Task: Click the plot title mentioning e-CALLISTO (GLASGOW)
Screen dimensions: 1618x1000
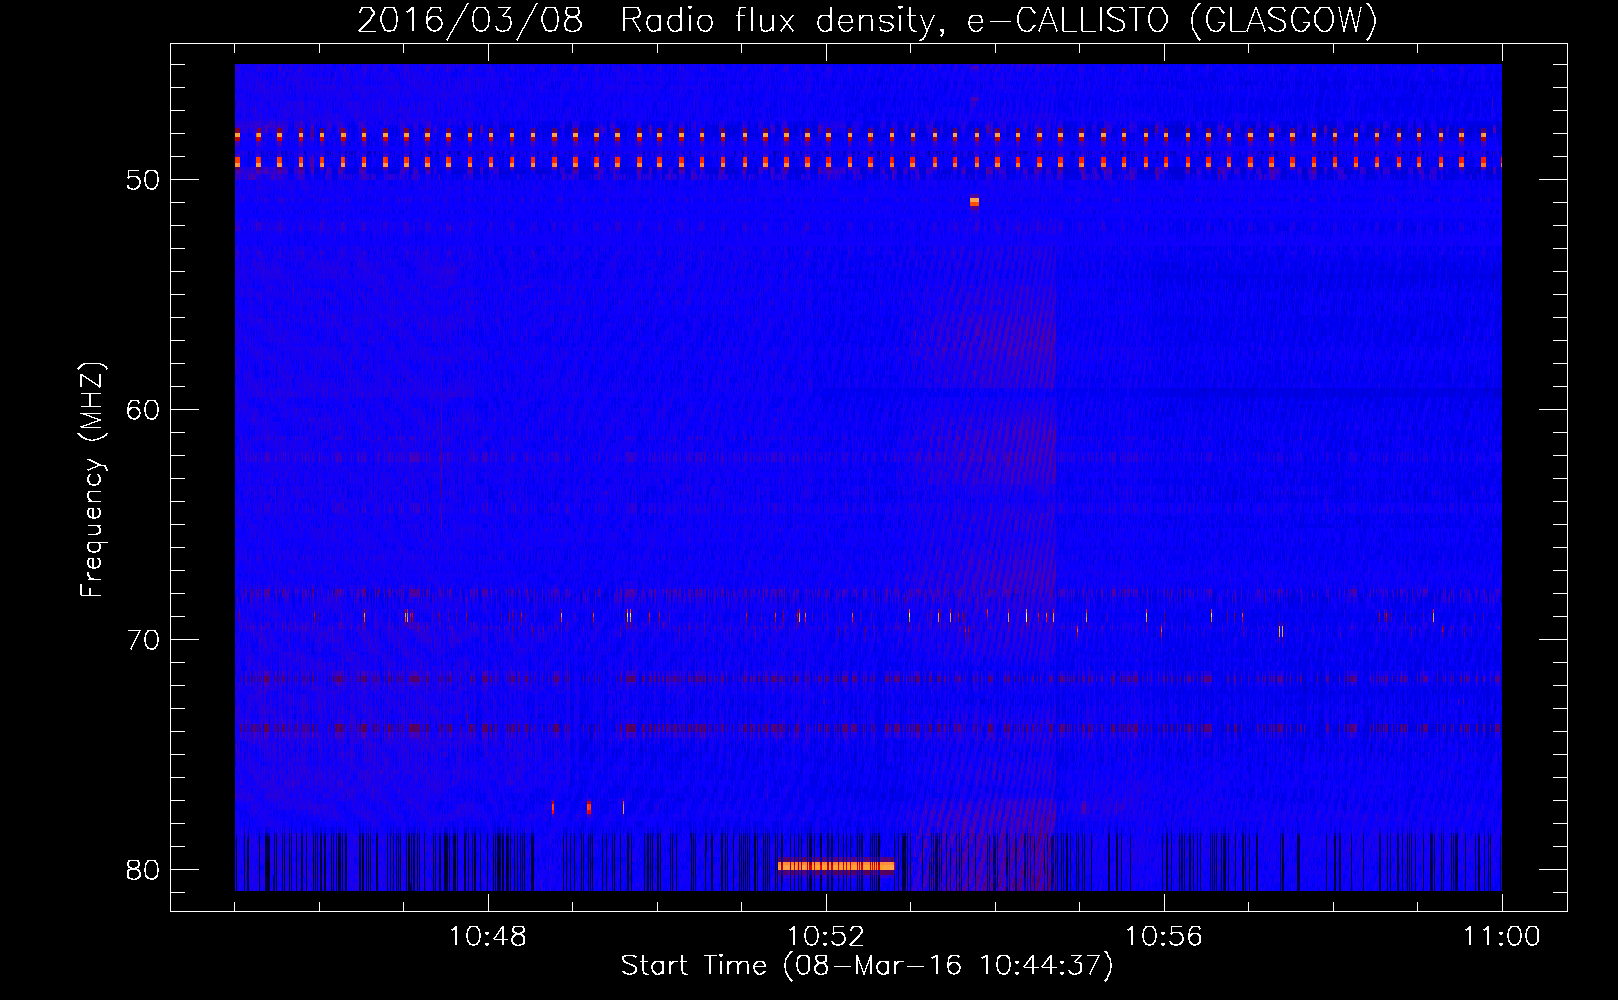Action: [867, 20]
